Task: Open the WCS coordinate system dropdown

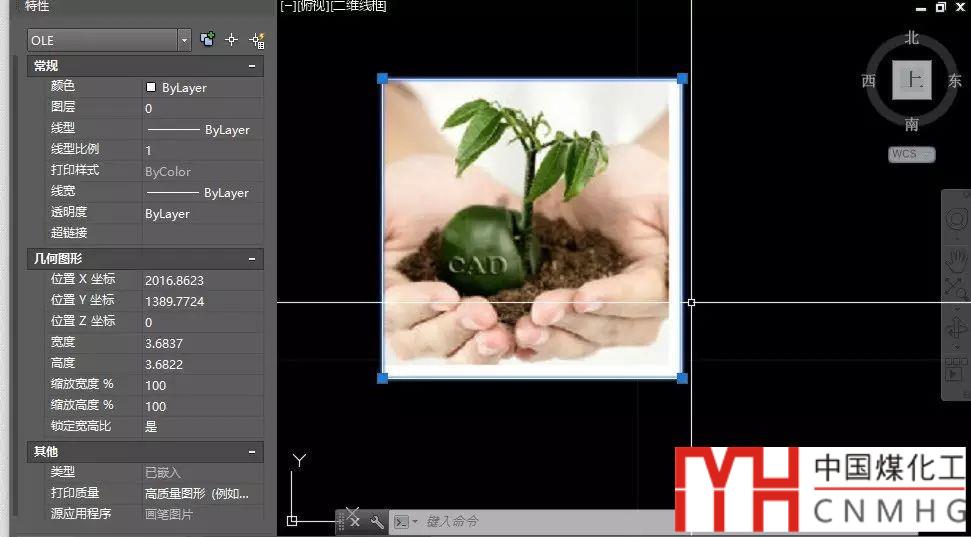Action: (911, 154)
